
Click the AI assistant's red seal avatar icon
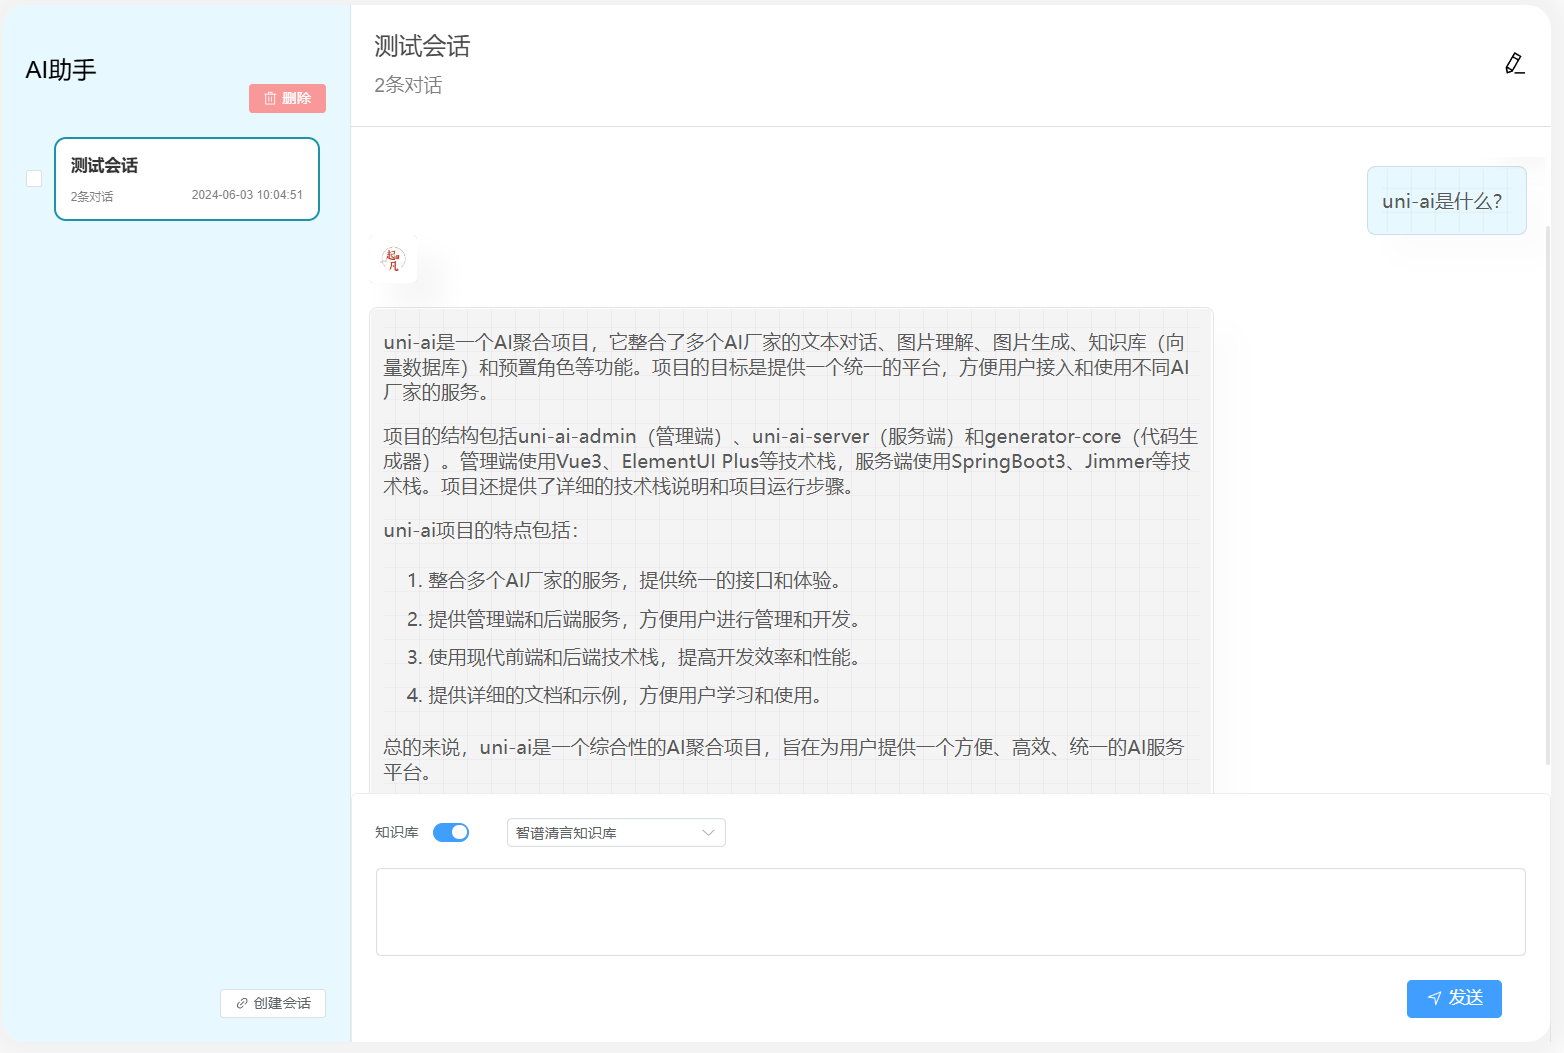393,260
